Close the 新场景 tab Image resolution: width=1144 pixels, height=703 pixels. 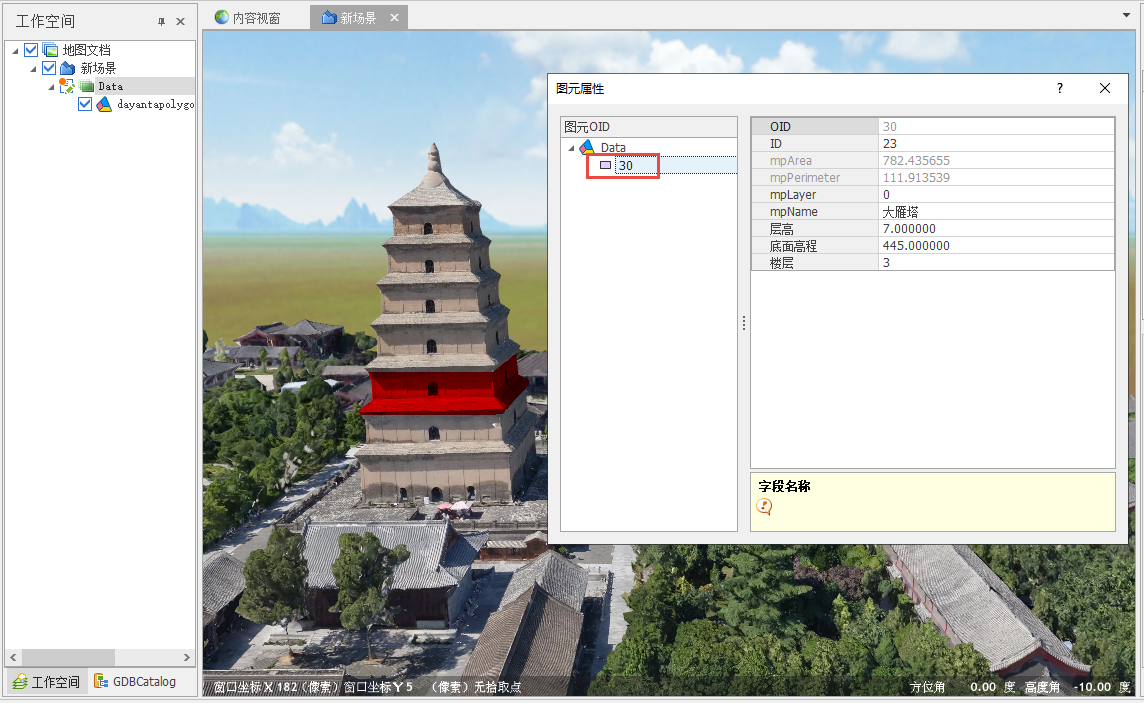click(394, 18)
